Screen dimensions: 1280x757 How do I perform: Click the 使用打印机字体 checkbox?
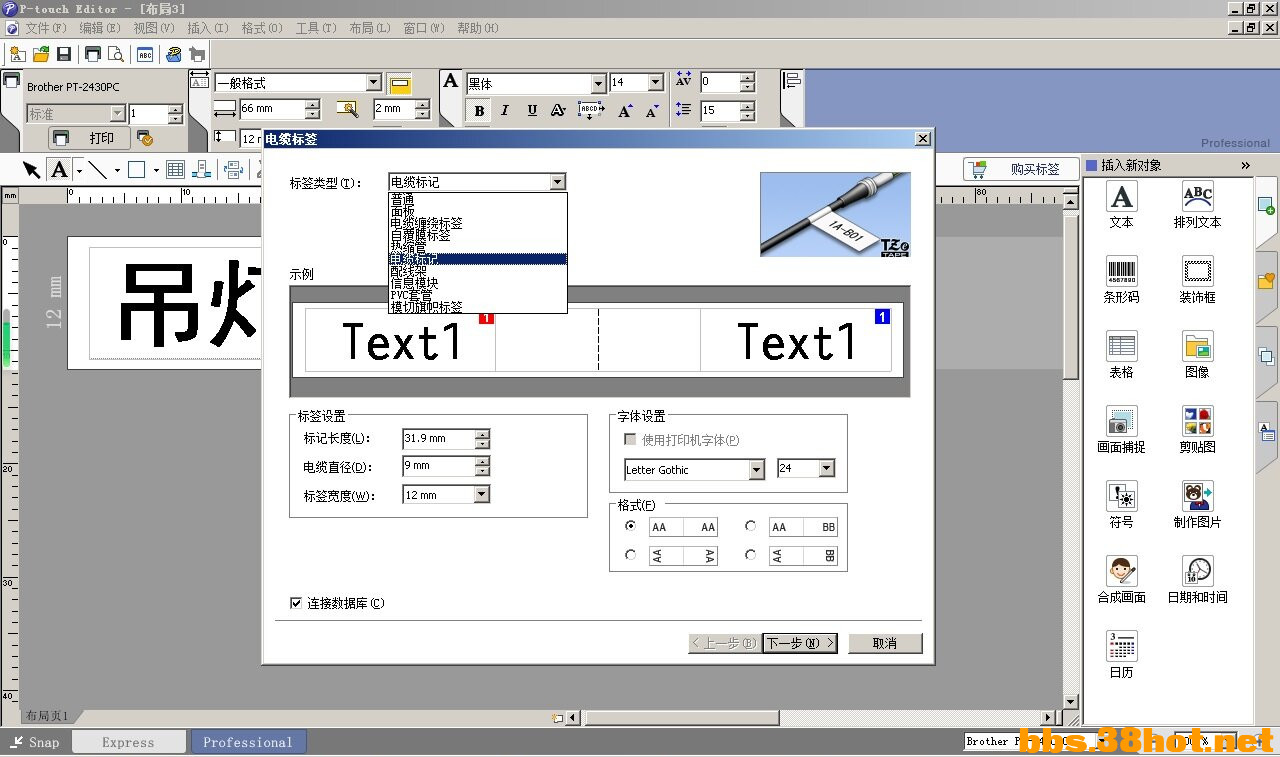tap(630, 439)
